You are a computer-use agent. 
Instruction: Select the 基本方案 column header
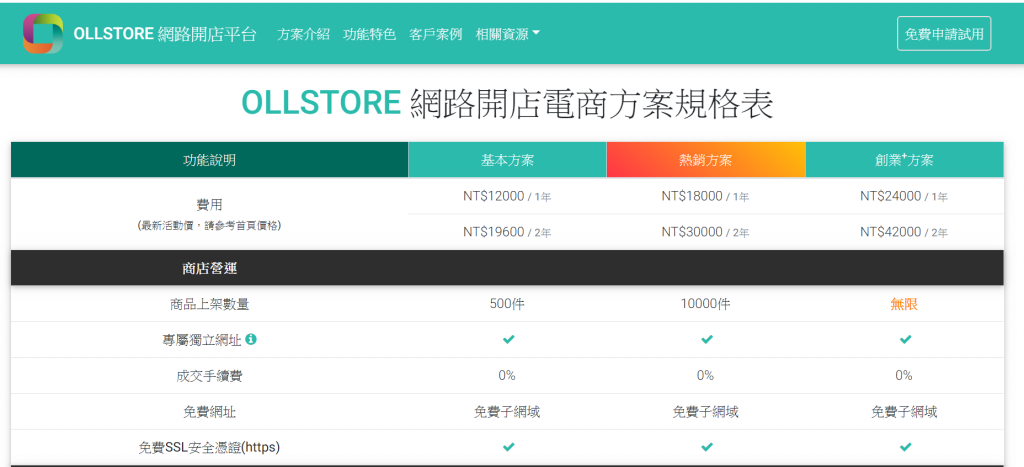tap(507, 160)
